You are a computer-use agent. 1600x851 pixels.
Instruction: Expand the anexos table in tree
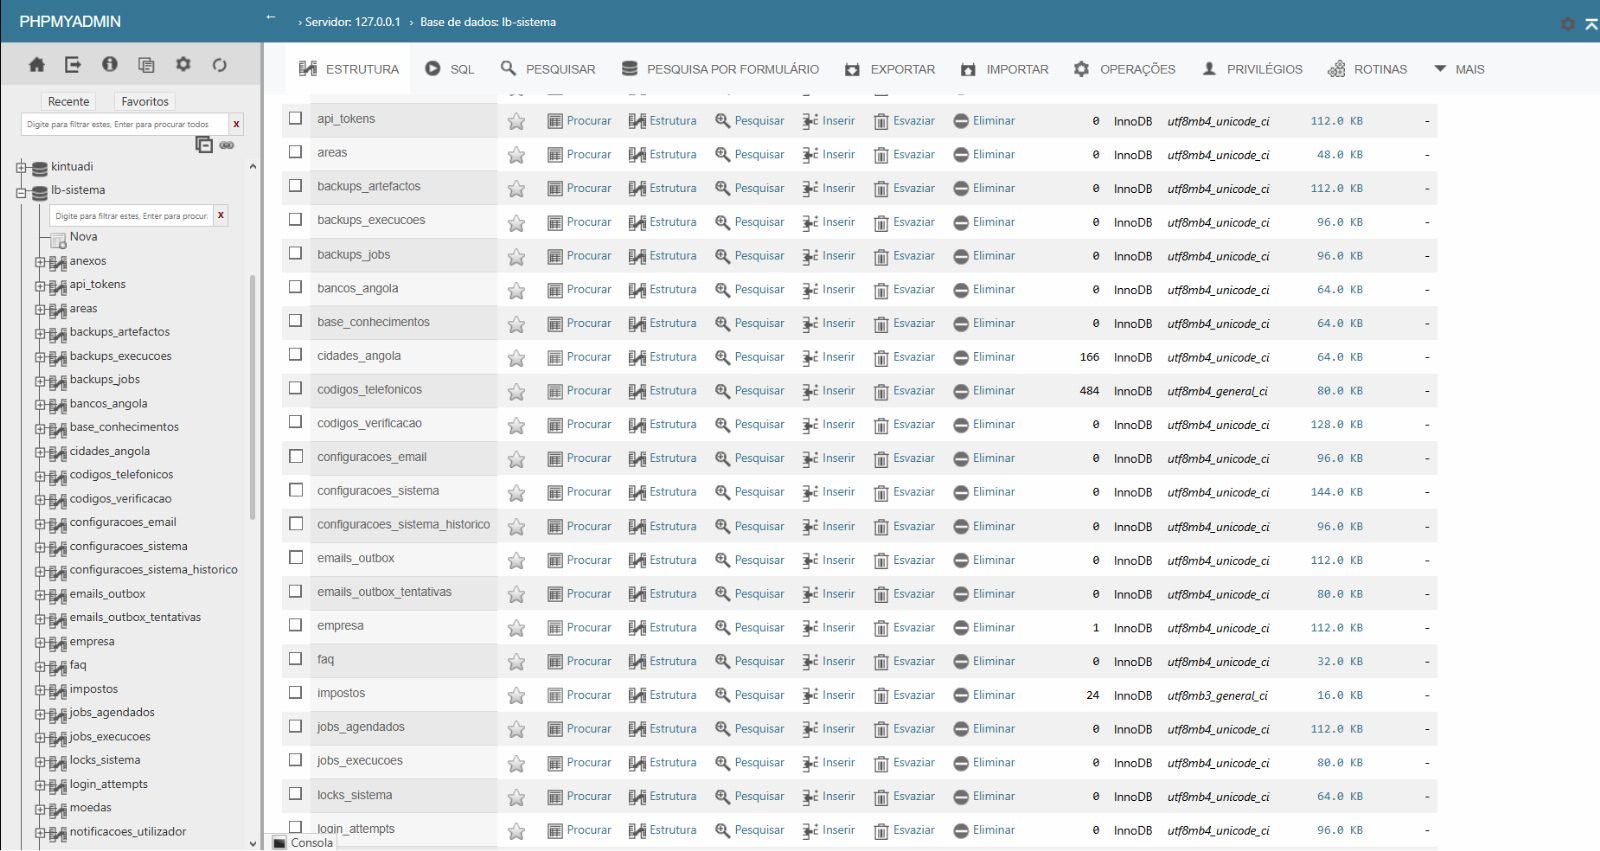tap(40, 262)
